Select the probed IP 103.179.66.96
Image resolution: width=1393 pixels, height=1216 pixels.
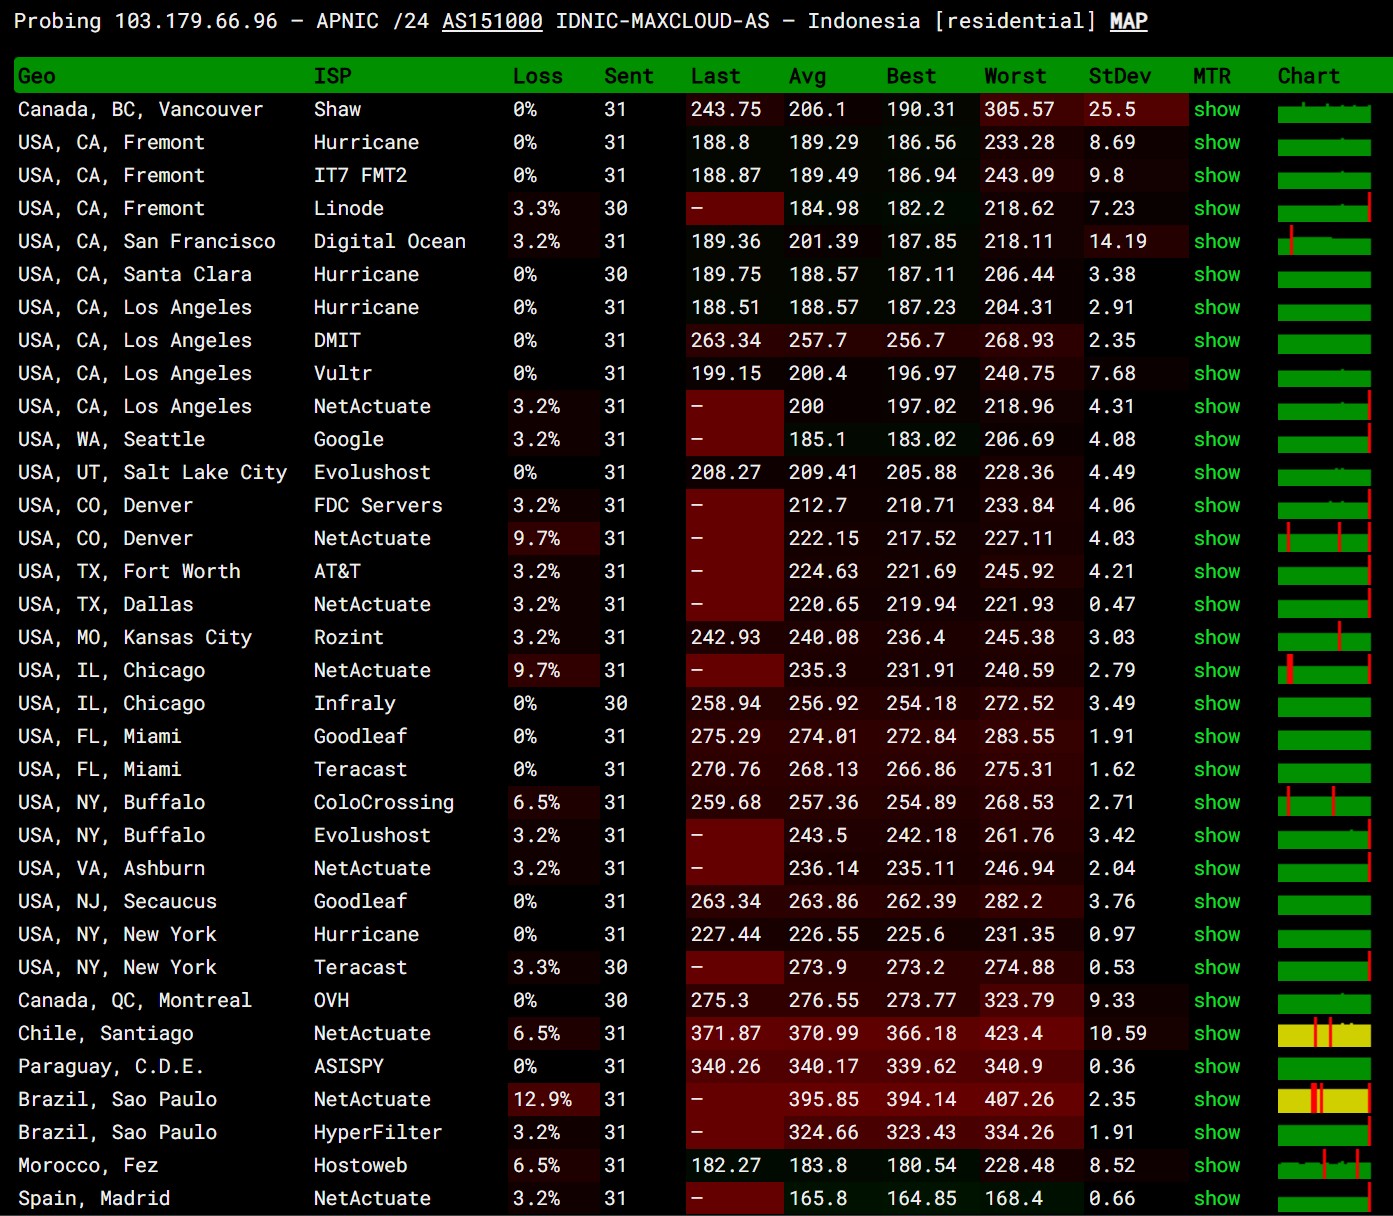[x=196, y=21]
